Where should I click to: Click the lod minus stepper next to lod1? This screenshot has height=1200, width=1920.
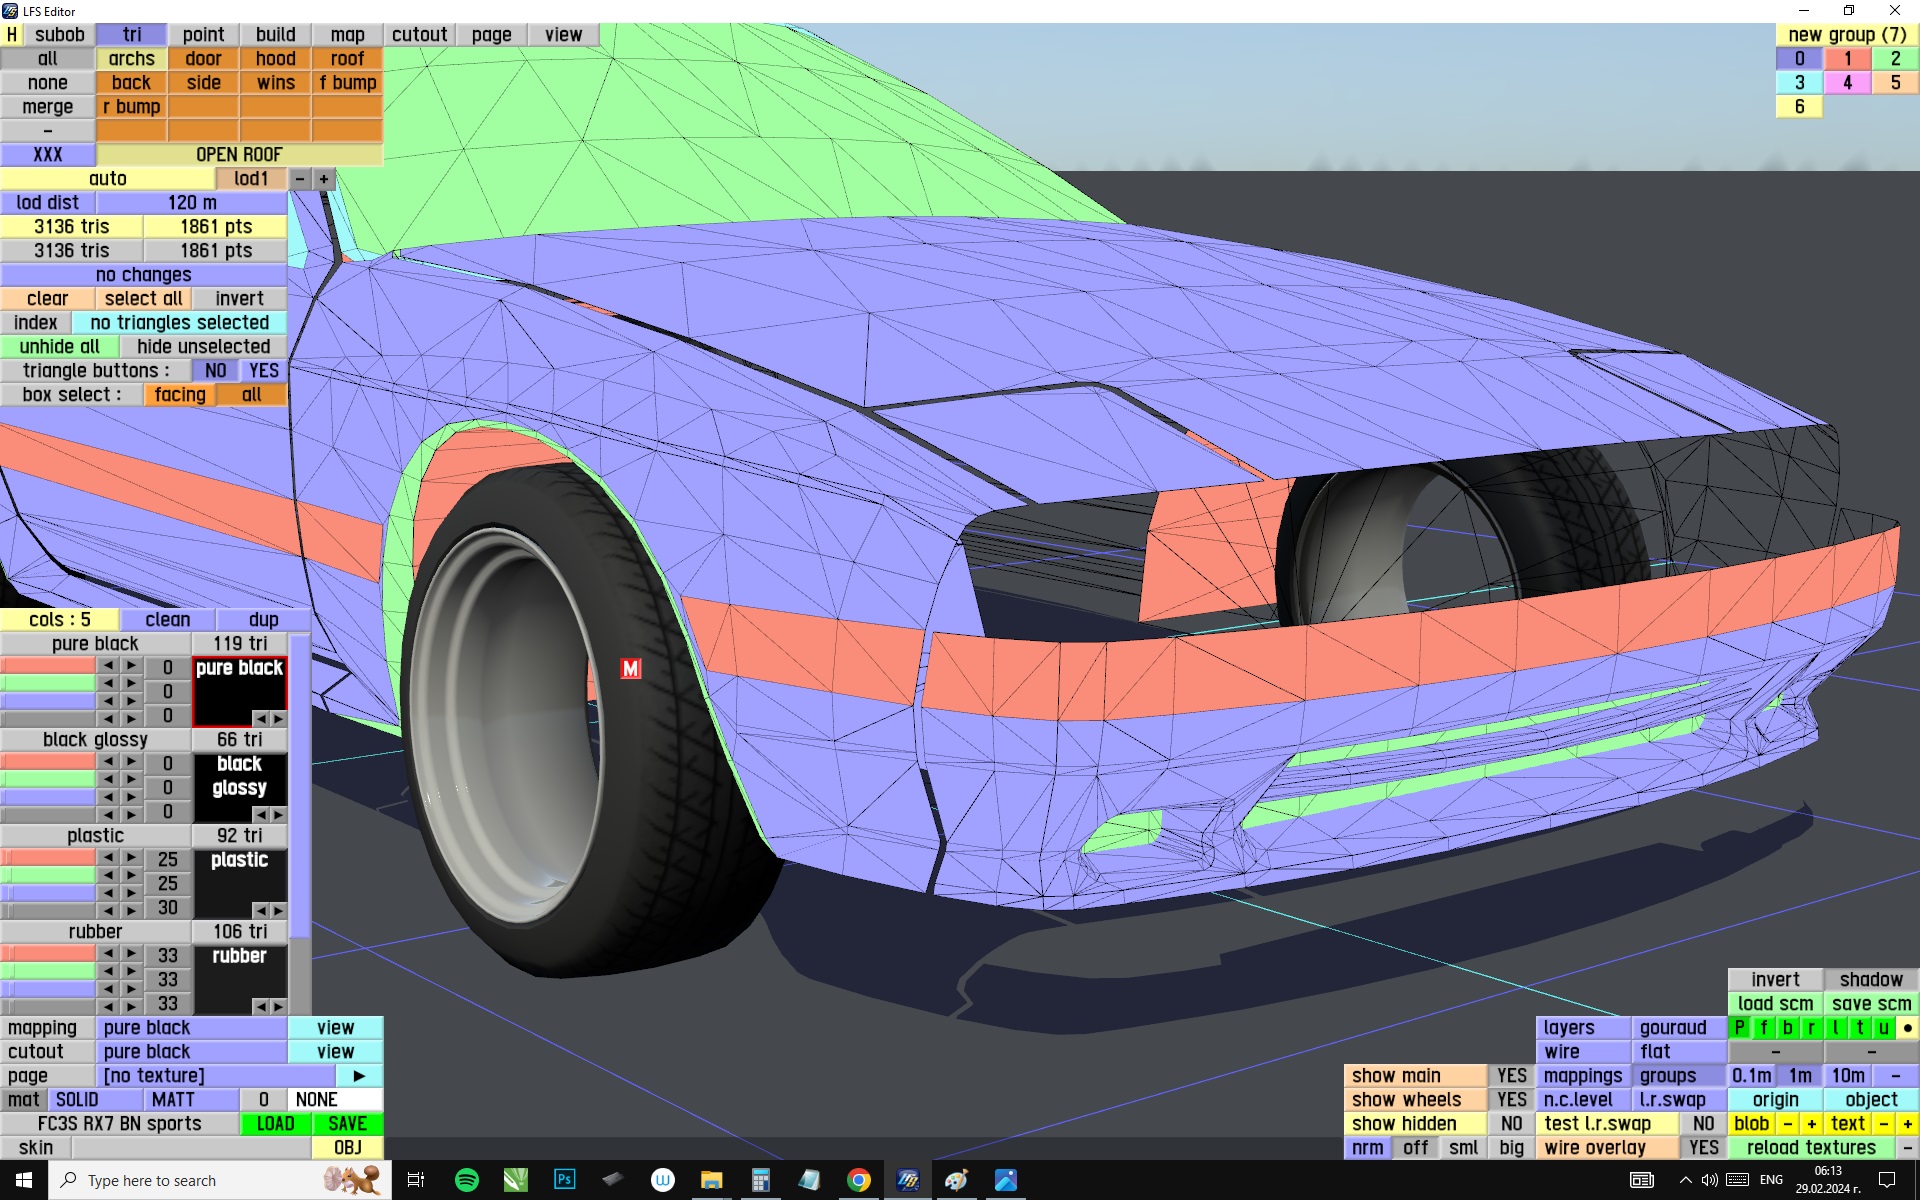[x=300, y=179]
